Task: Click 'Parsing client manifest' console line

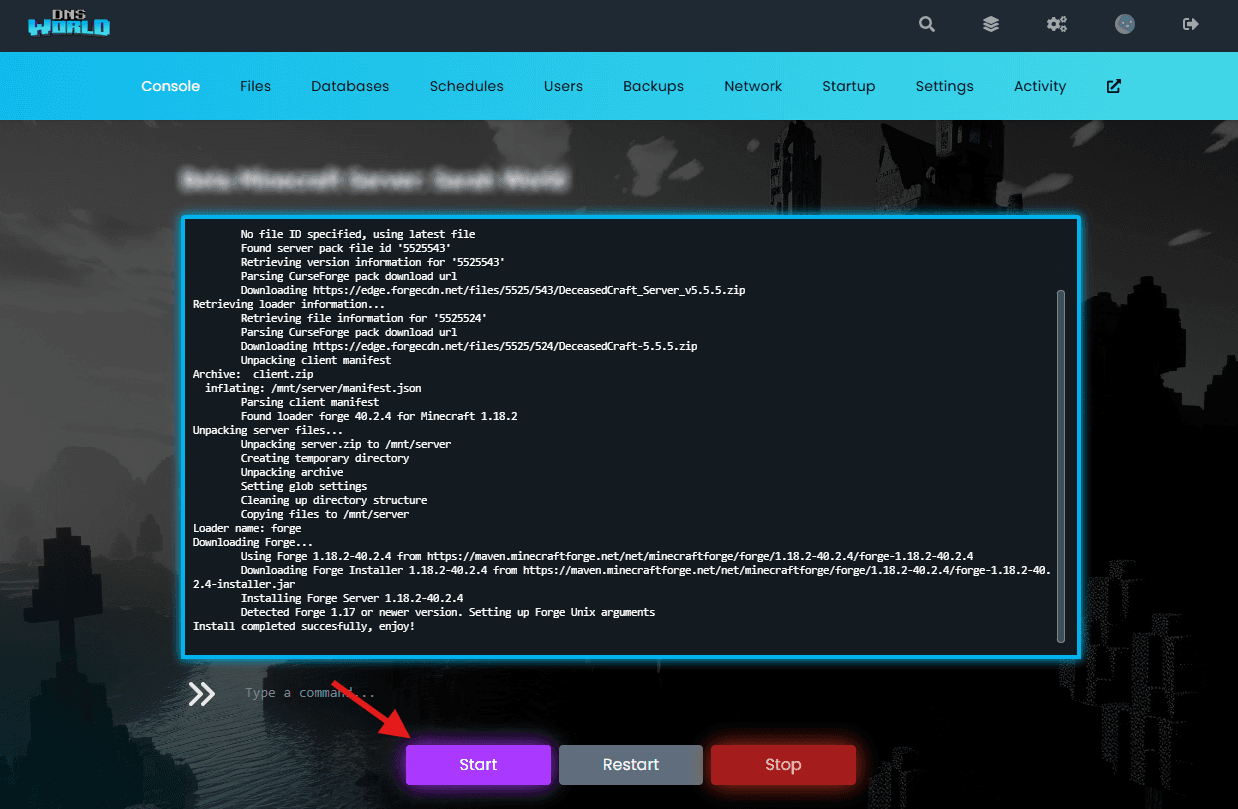Action: (x=310, y=402)
